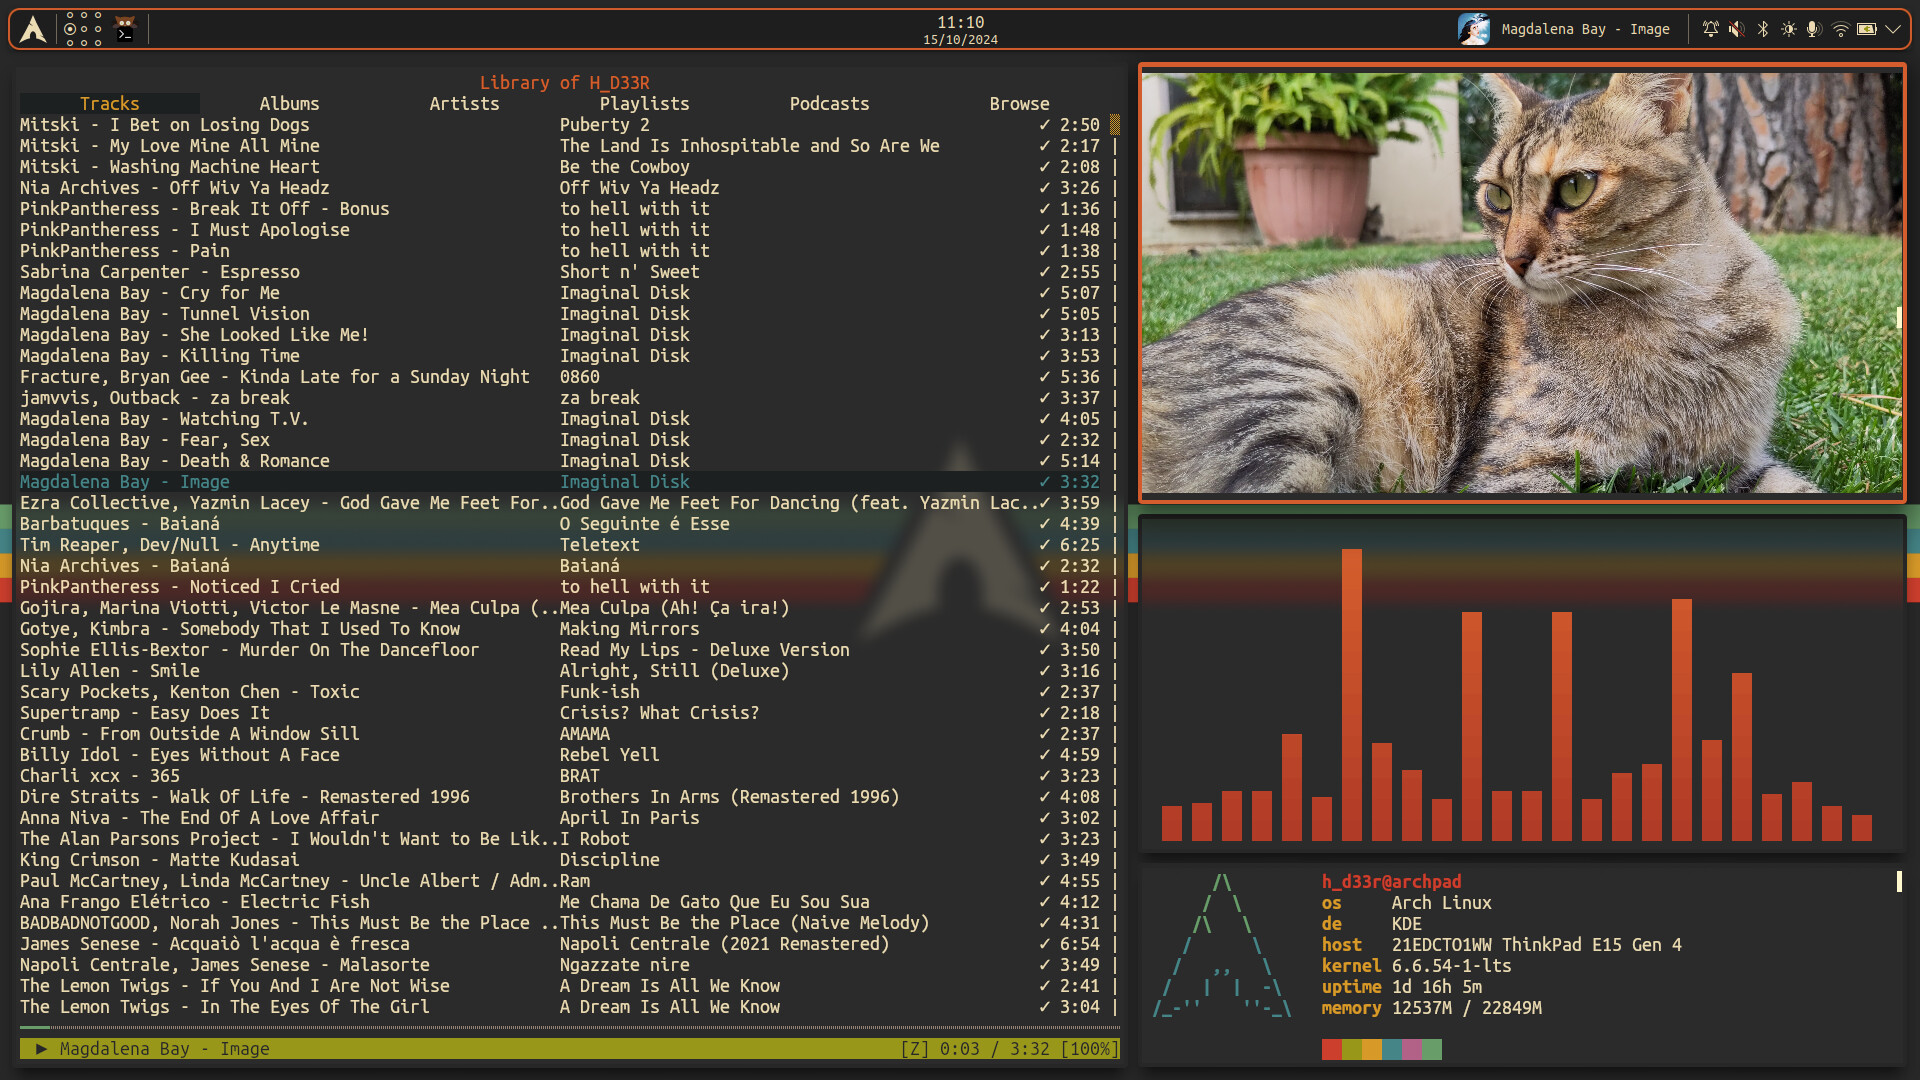Image resolution: width=1920 pixels, height=1080 pixels.
Task: Switch to the Albums tab
Action: 289,103
